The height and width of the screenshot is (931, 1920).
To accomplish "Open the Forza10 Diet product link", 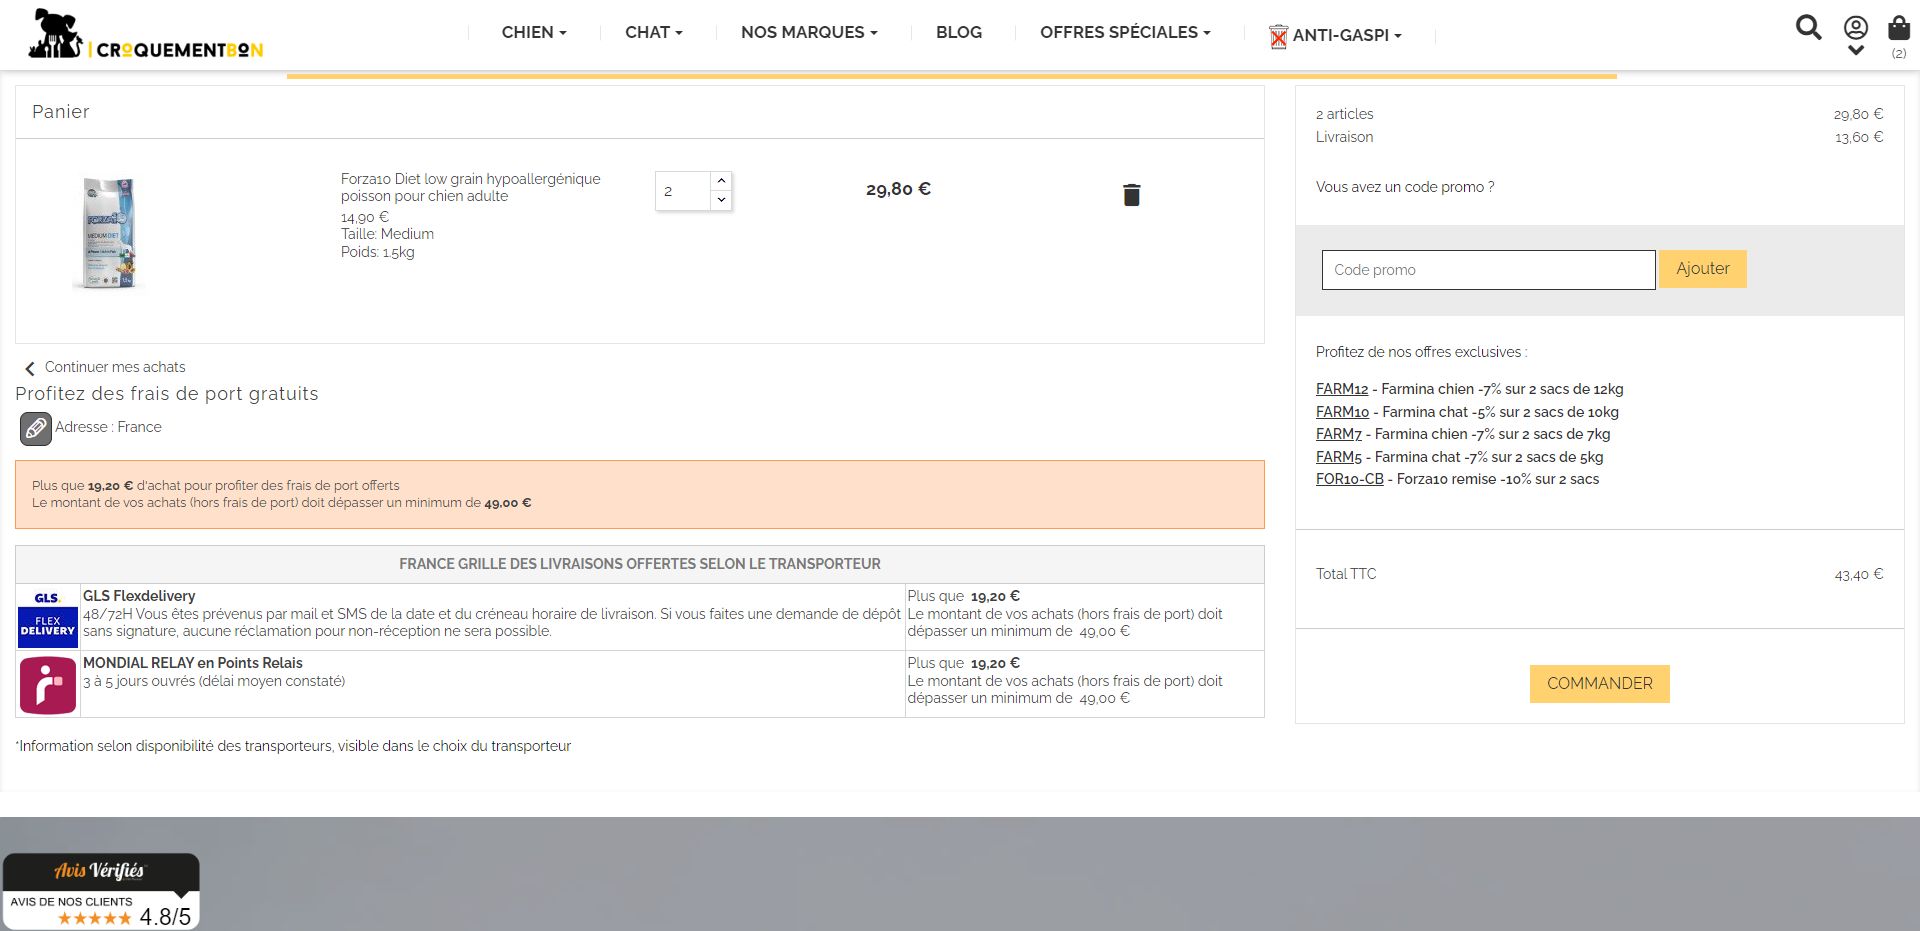I will [470, 187].
